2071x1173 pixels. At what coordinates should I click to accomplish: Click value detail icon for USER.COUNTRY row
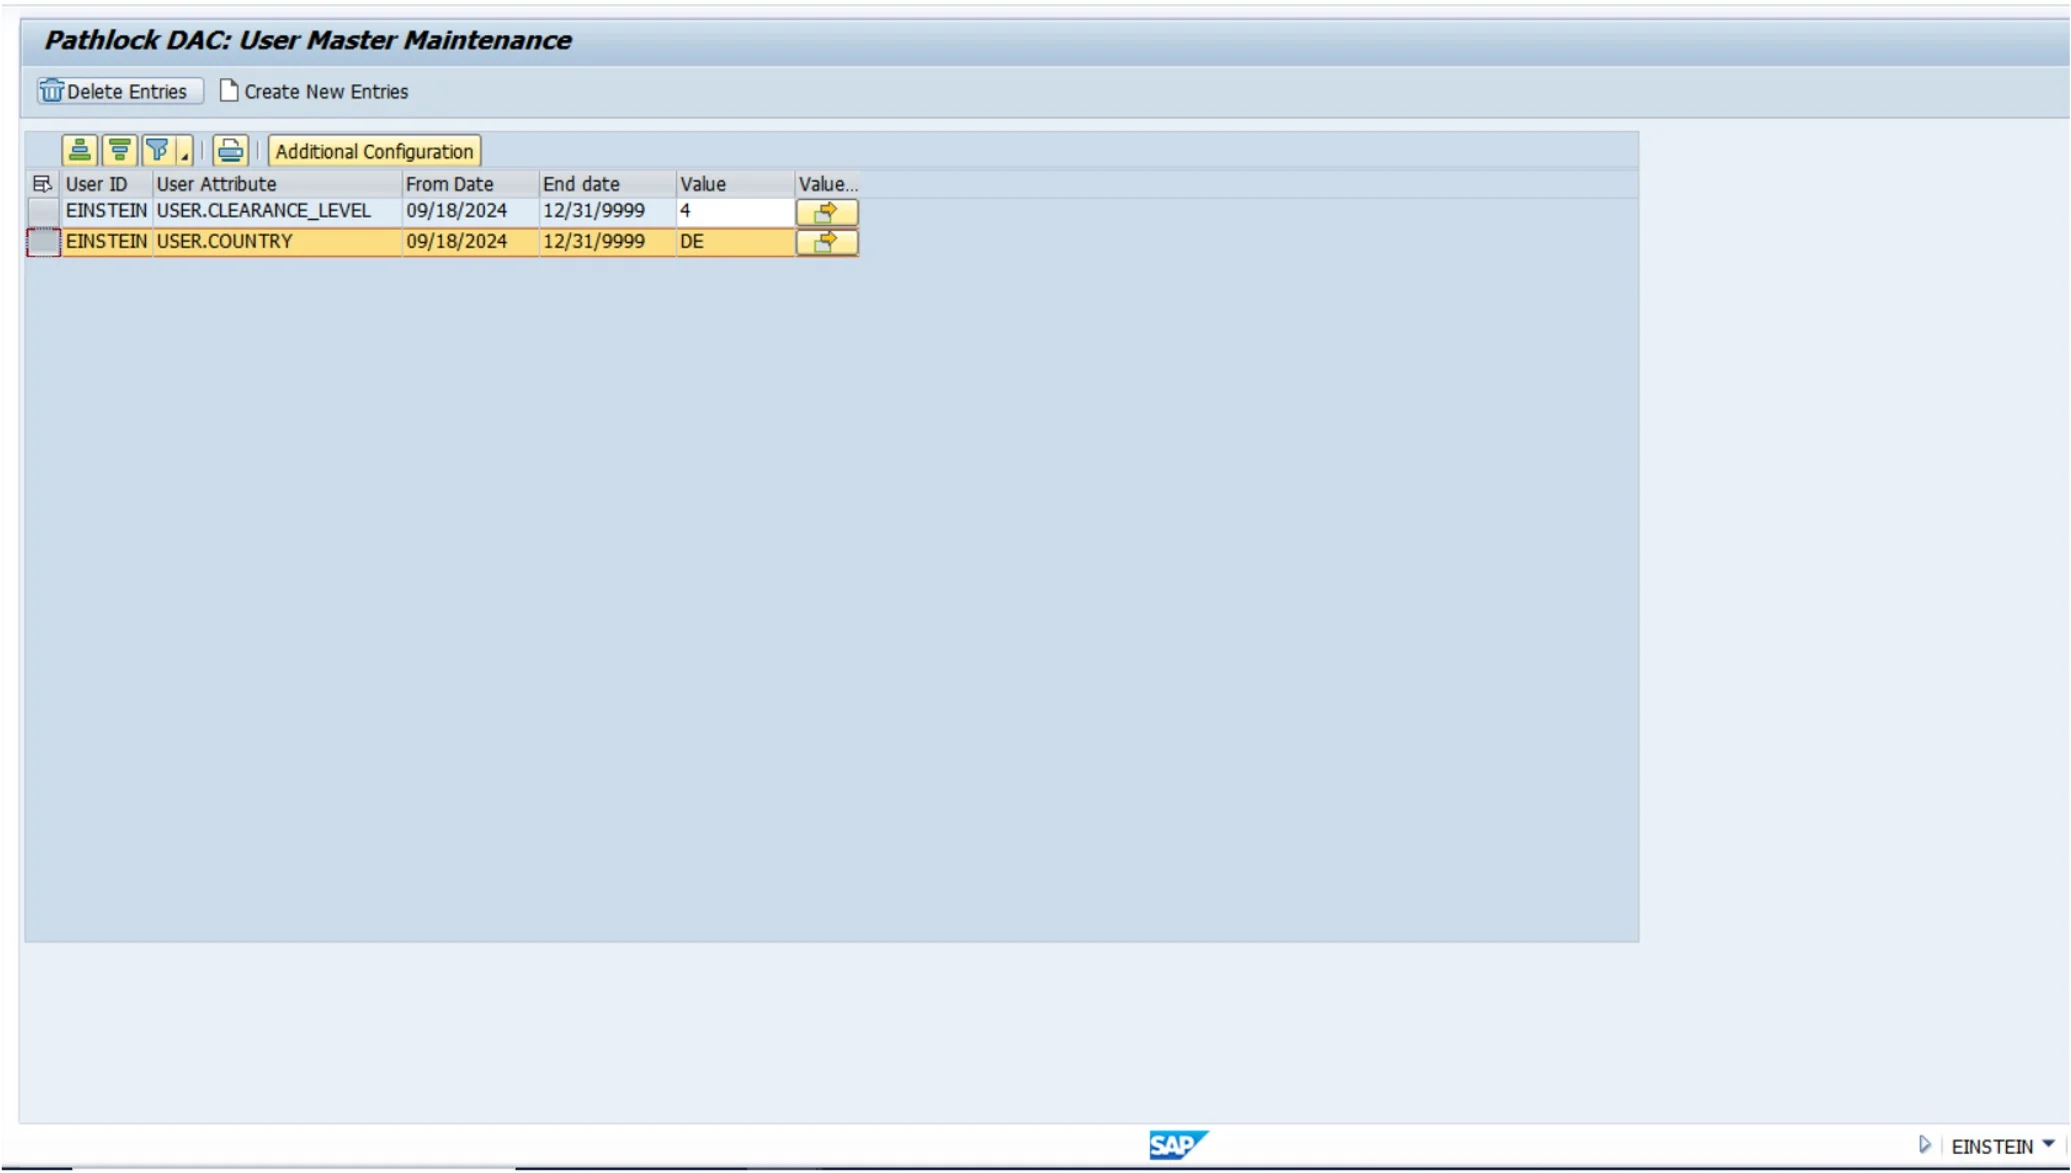tap(827, 242)
